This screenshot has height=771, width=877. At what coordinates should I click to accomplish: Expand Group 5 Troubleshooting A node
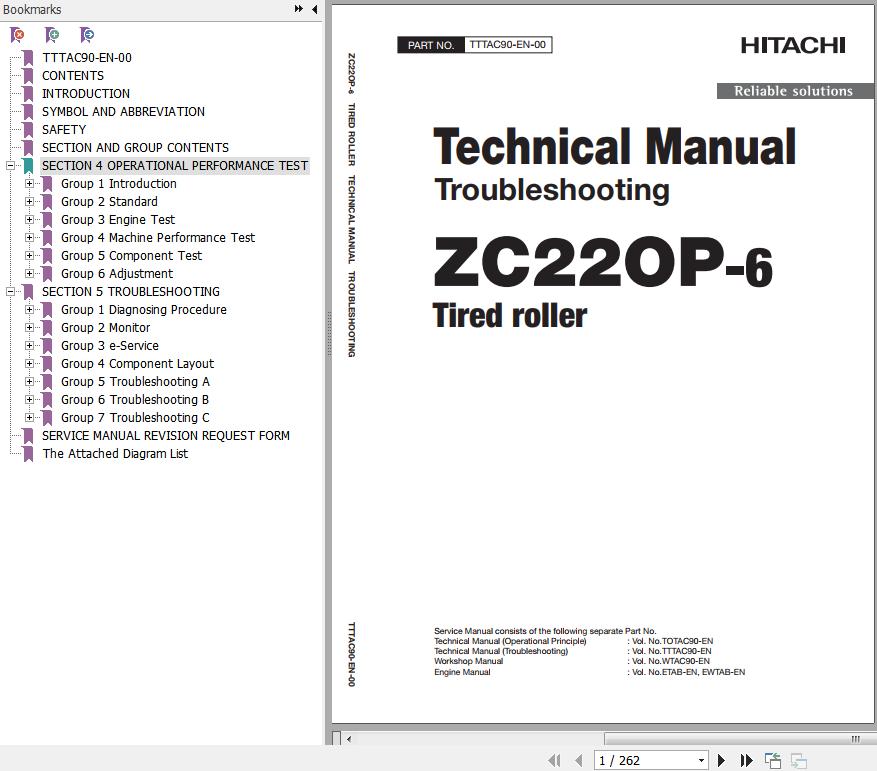[29, 382]
